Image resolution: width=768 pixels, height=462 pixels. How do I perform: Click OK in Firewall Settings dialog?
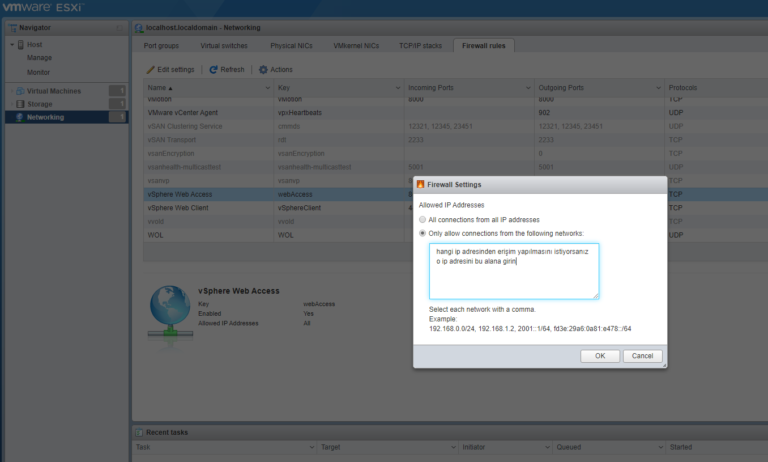[600, 356]
